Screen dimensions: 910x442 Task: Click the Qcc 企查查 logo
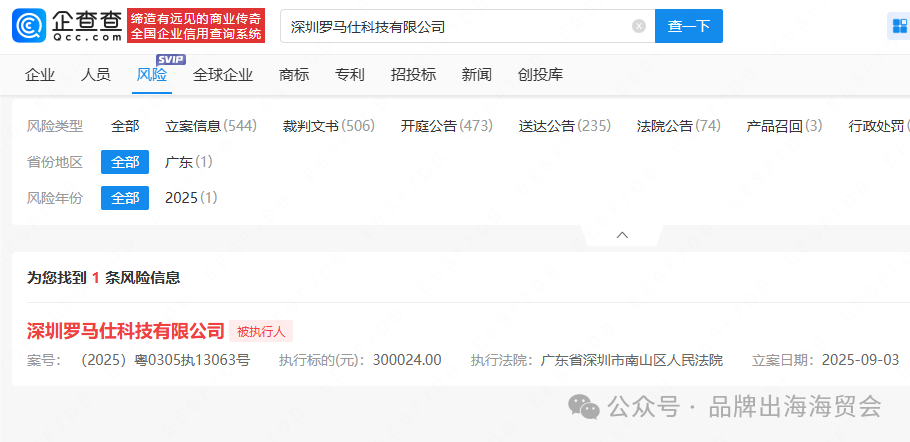pyautogui.click(x=68, y=26)
